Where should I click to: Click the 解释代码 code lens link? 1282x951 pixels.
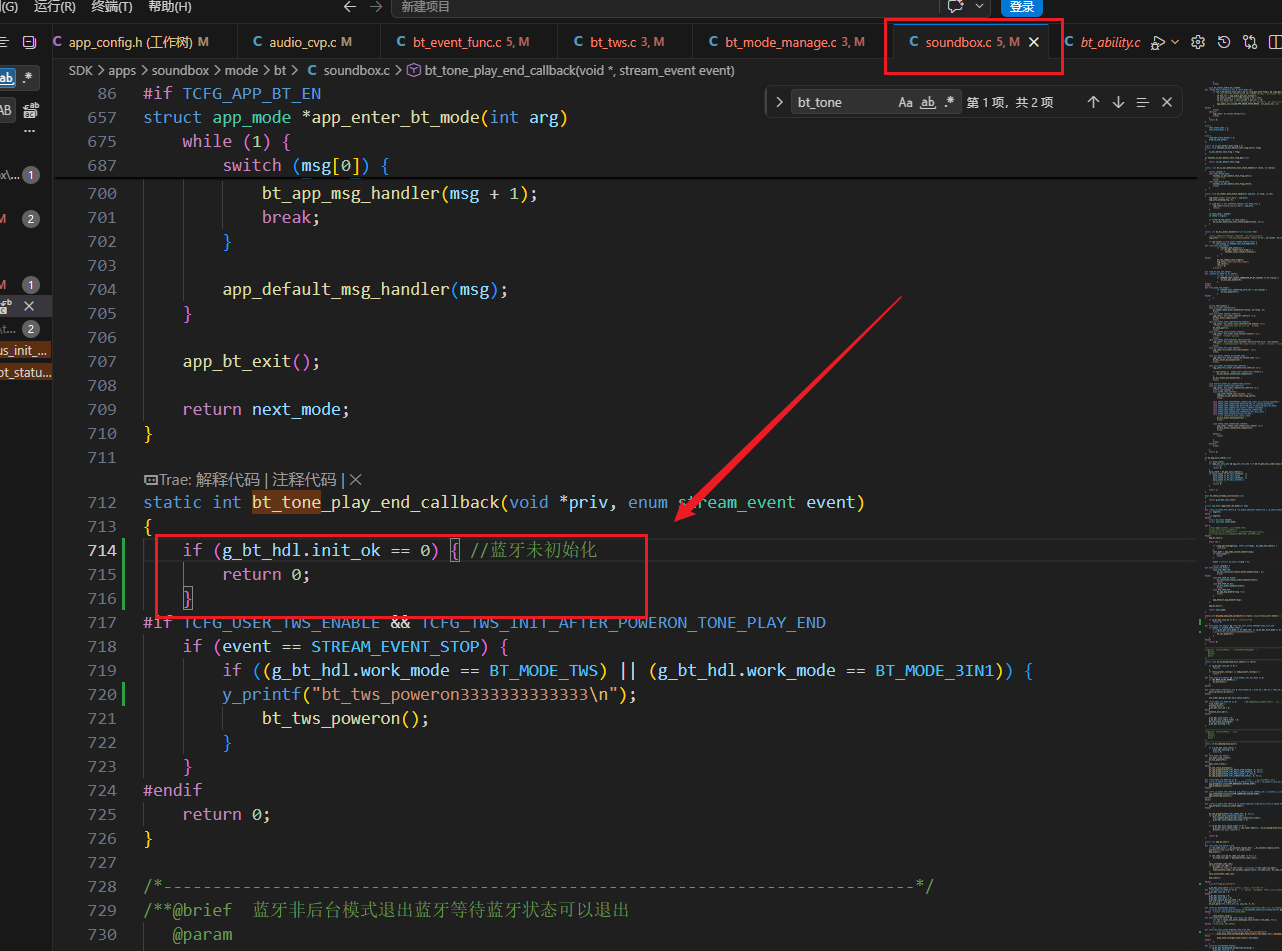pyautogui.click(x=227, y=479)
